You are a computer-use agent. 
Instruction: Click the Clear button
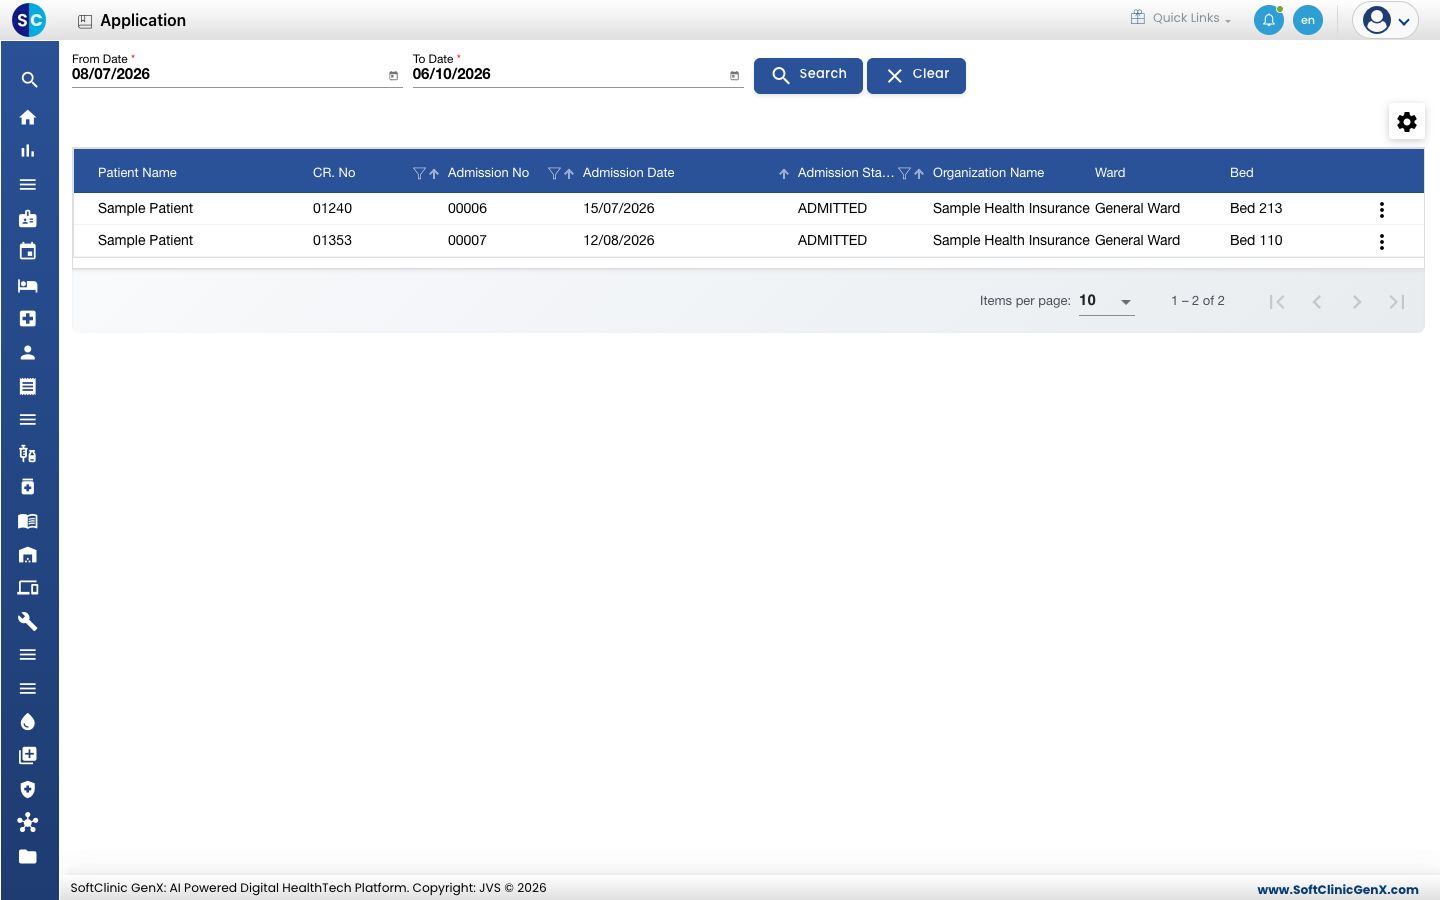916,75
